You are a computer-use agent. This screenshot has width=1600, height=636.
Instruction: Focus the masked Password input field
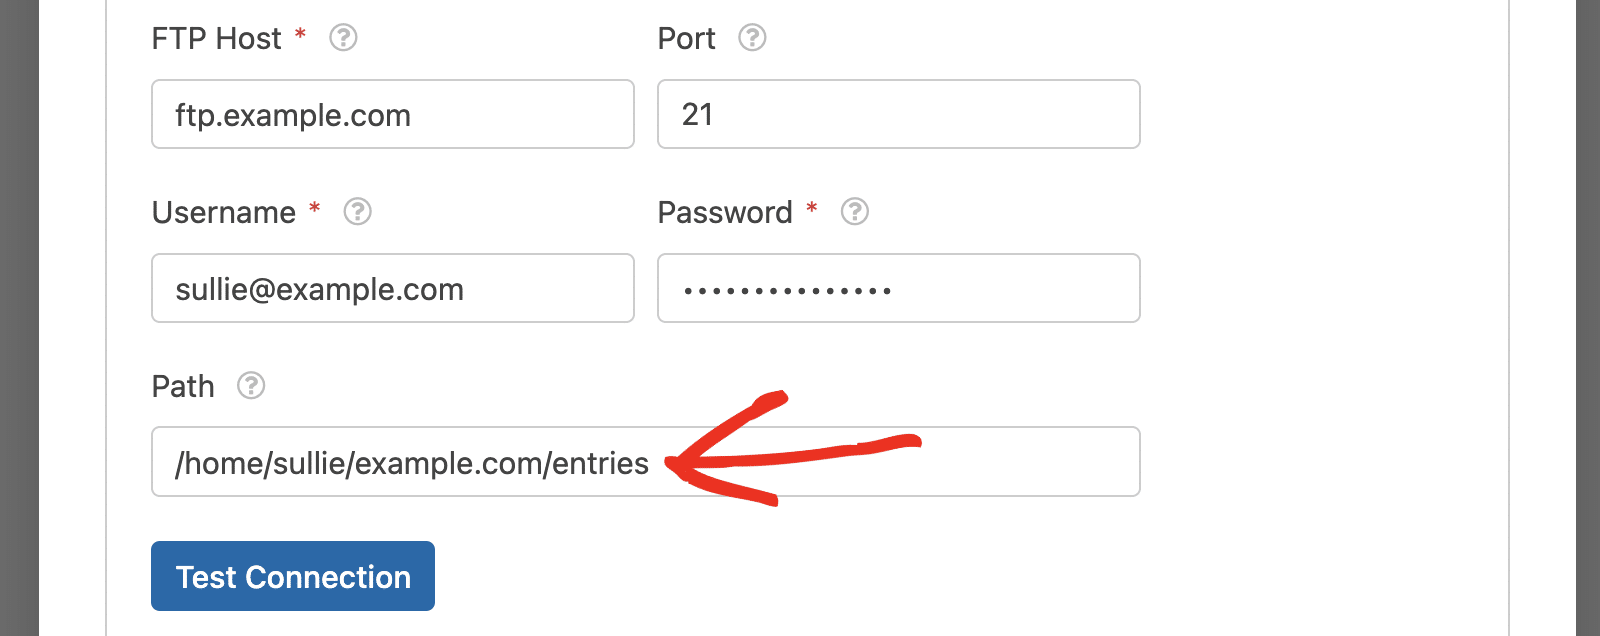click(x=899, y=288)
